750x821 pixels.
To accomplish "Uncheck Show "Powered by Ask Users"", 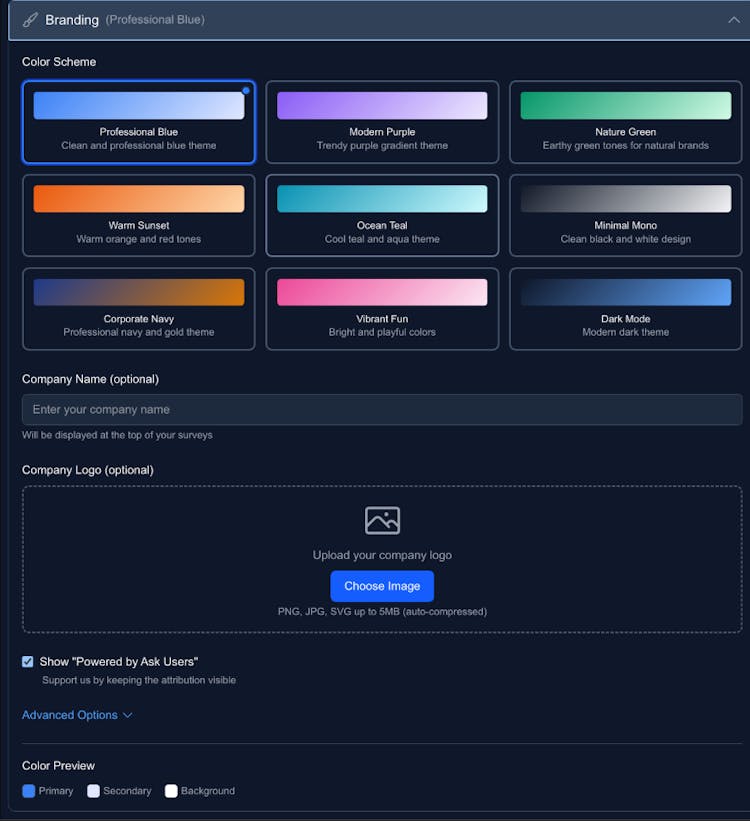I will tap(28, 662).
